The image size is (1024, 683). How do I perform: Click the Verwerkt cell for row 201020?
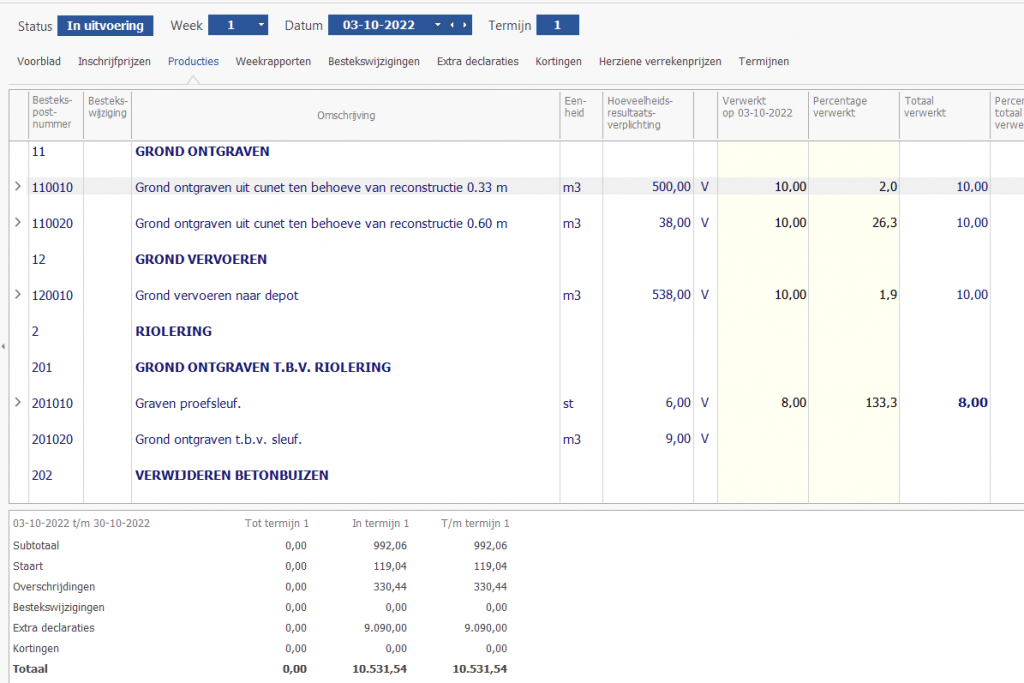[x=763, y=439]
